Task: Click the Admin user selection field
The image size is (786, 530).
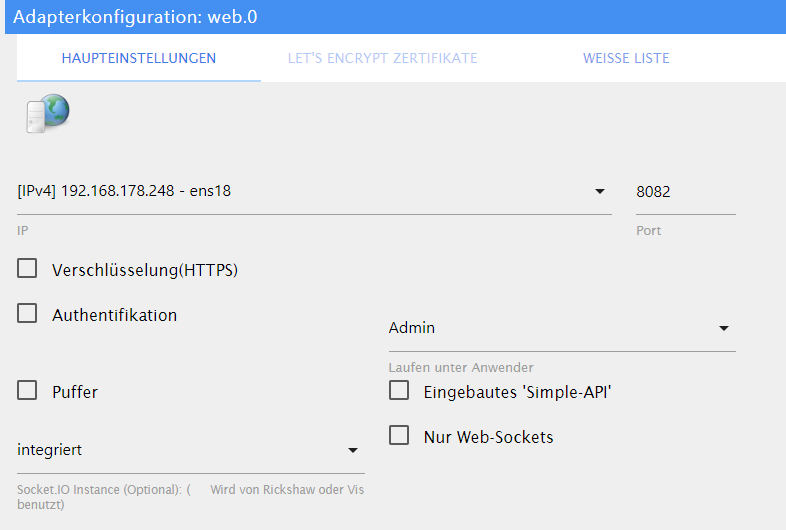Action: 550,328
